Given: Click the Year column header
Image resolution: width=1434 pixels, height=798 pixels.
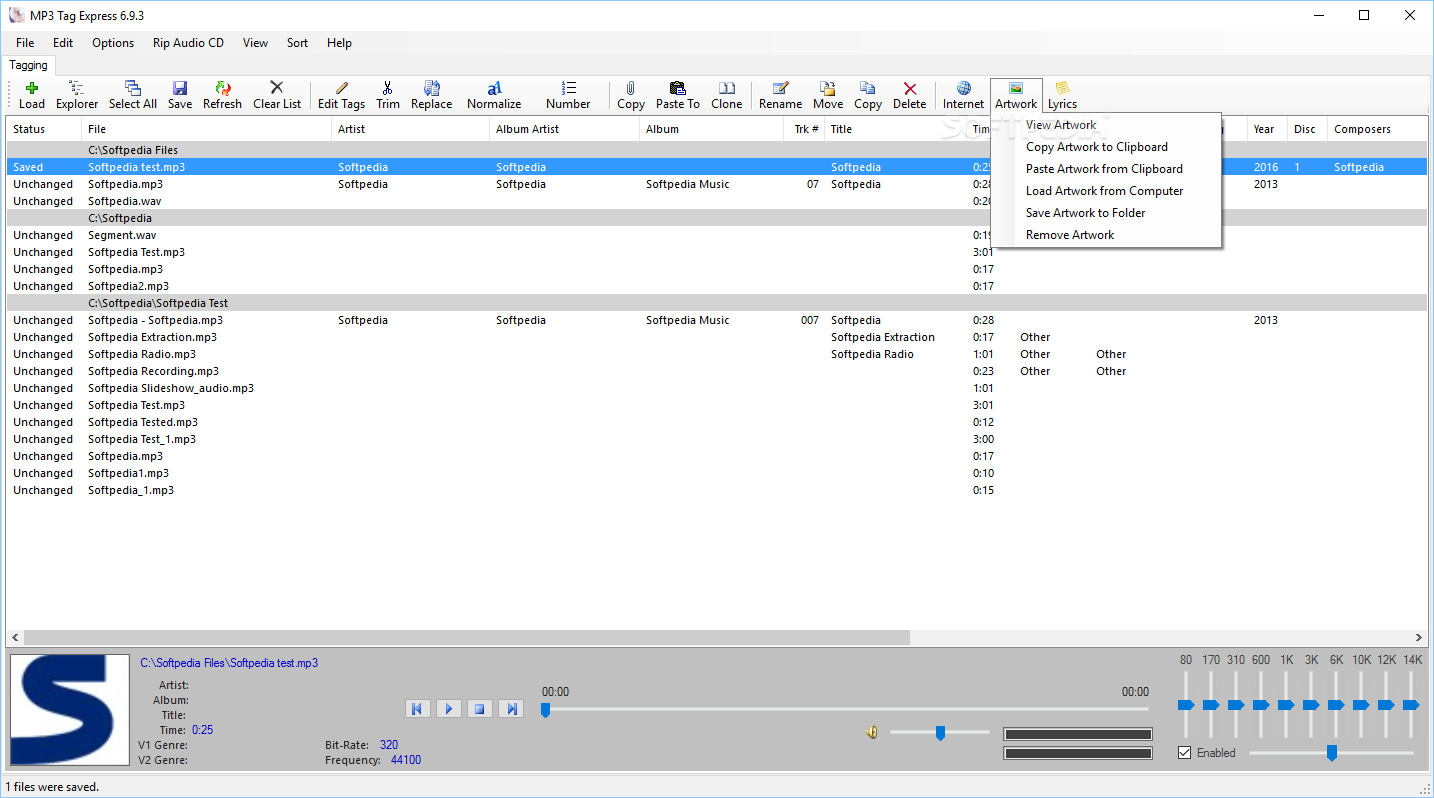Looking at the screenshot, I should [x=1267, y=129].
